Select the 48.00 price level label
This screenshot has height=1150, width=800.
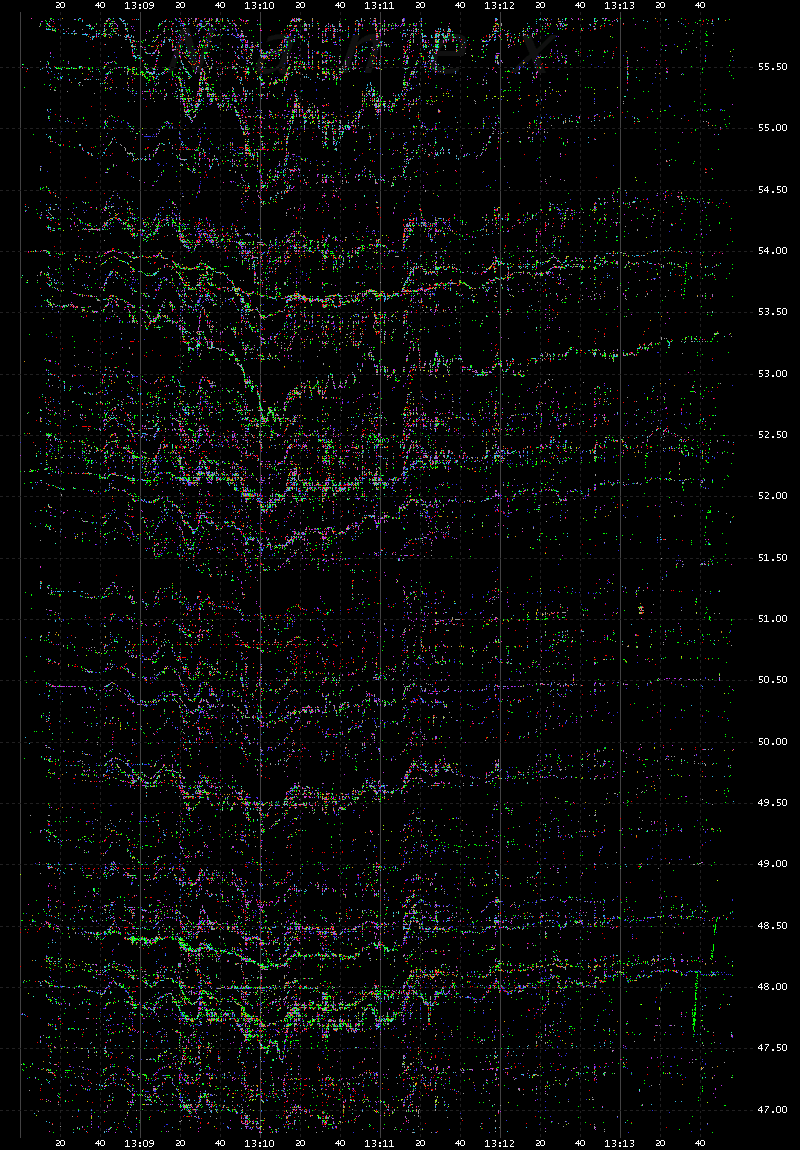(x=773, y=987)
